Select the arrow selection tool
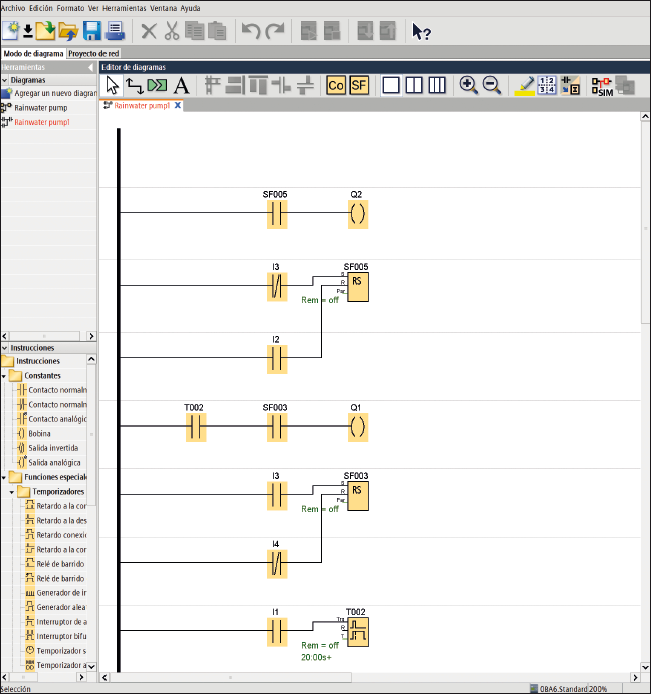Viewport: 651px width, 694px height. 112,86
